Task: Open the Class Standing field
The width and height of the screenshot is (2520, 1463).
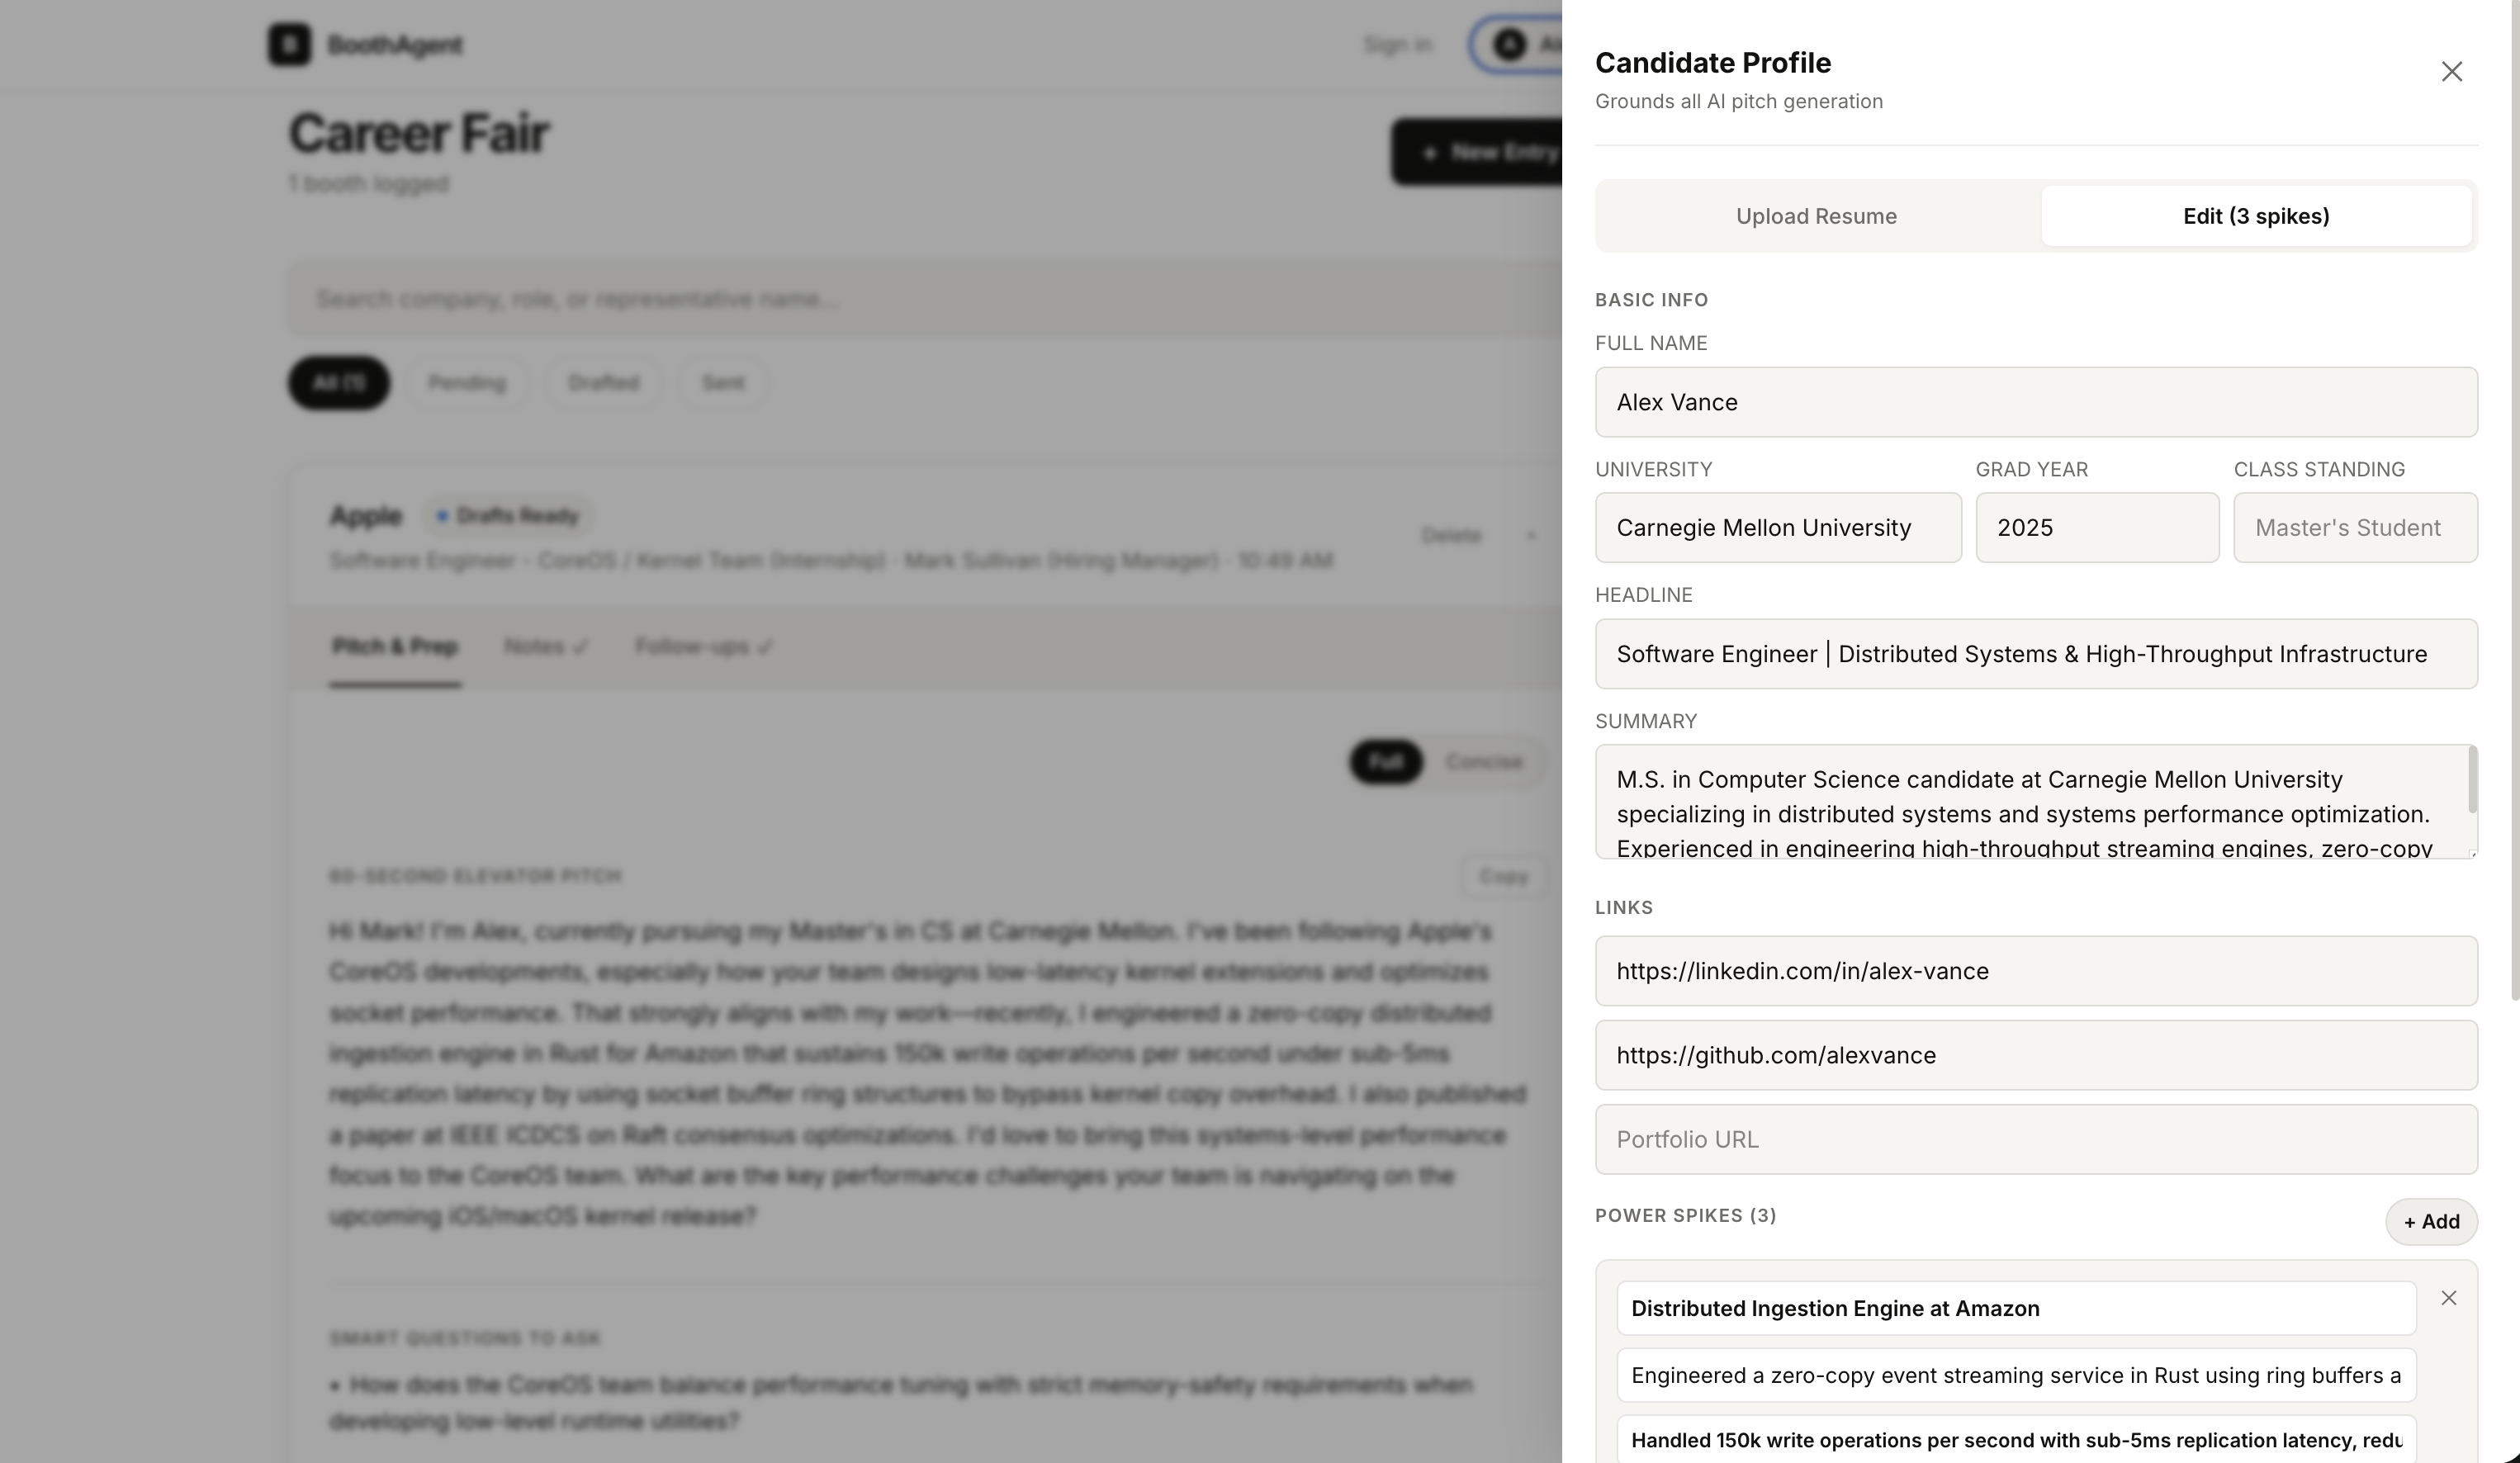Action: (x=2355, y=527)
